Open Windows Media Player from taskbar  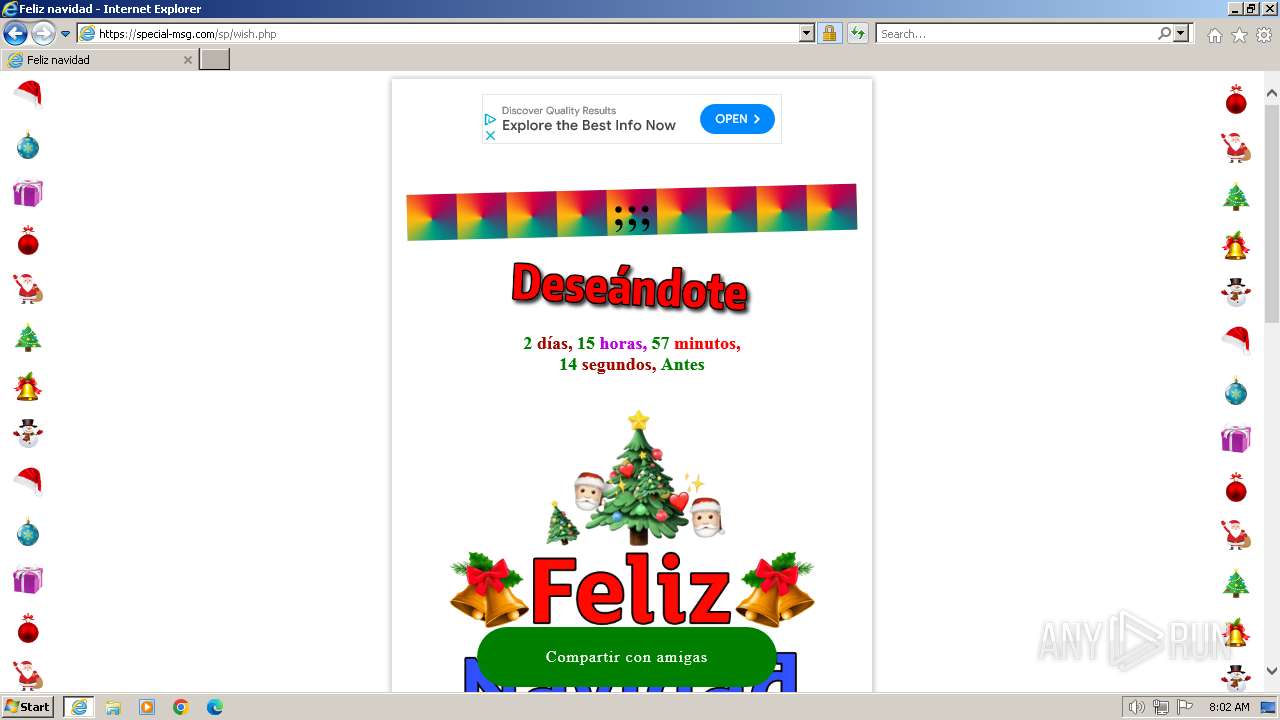click(147, 707)
